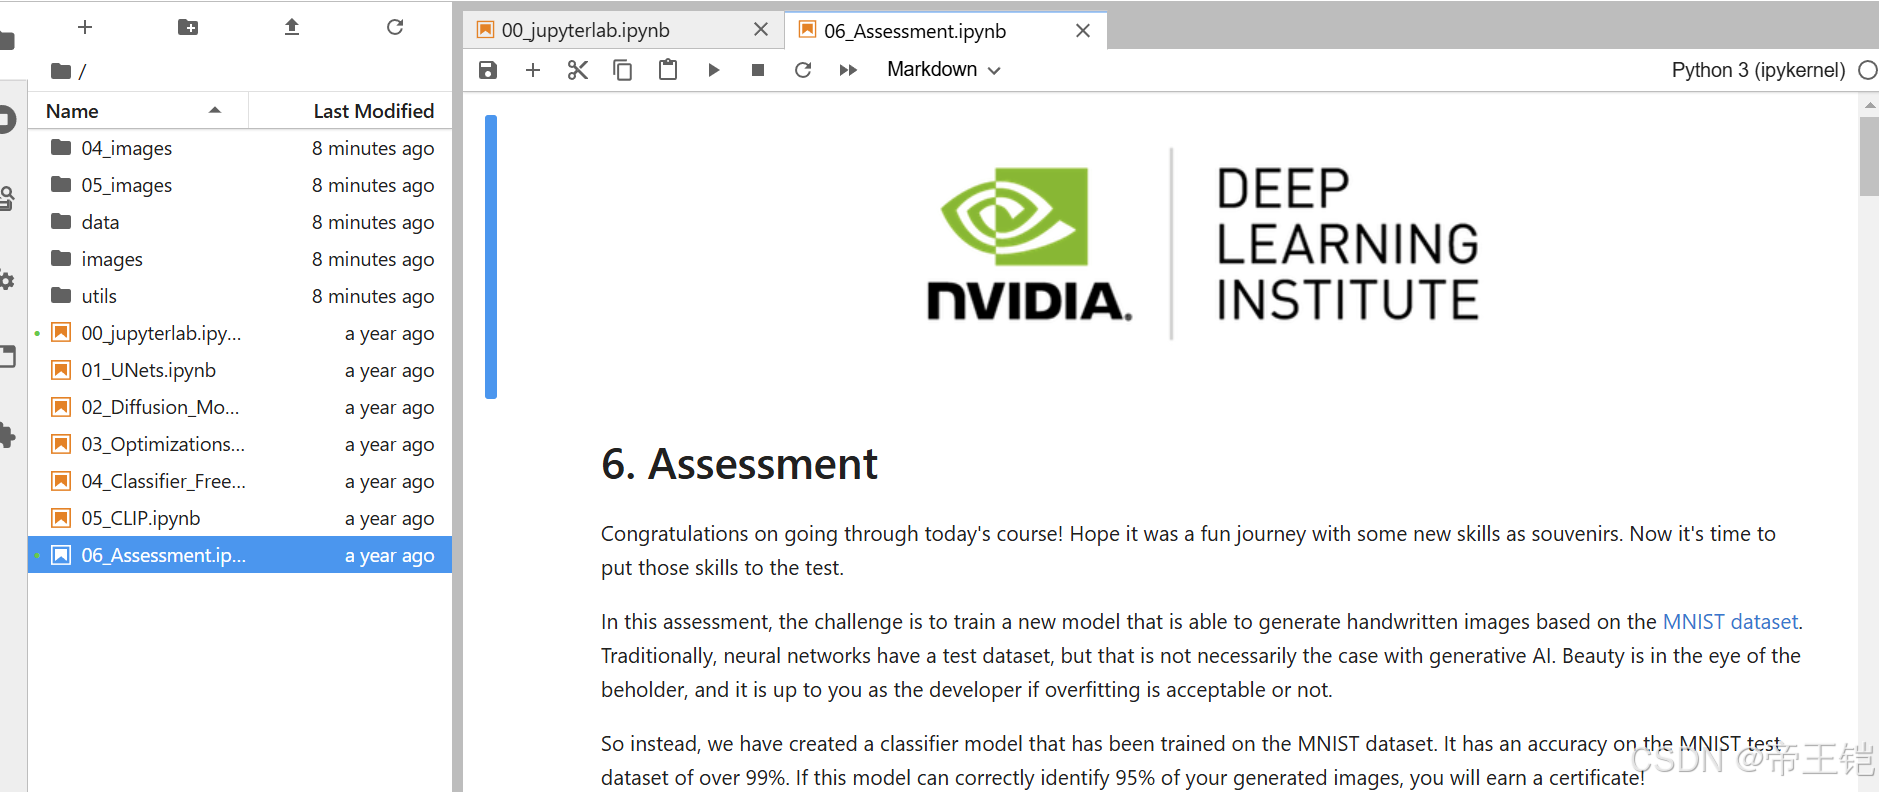The width and height of the screenshot is (1879, 792).
Task: Run the selected cell with play icon
Action: pyautogui.click(x=714, y=70)
